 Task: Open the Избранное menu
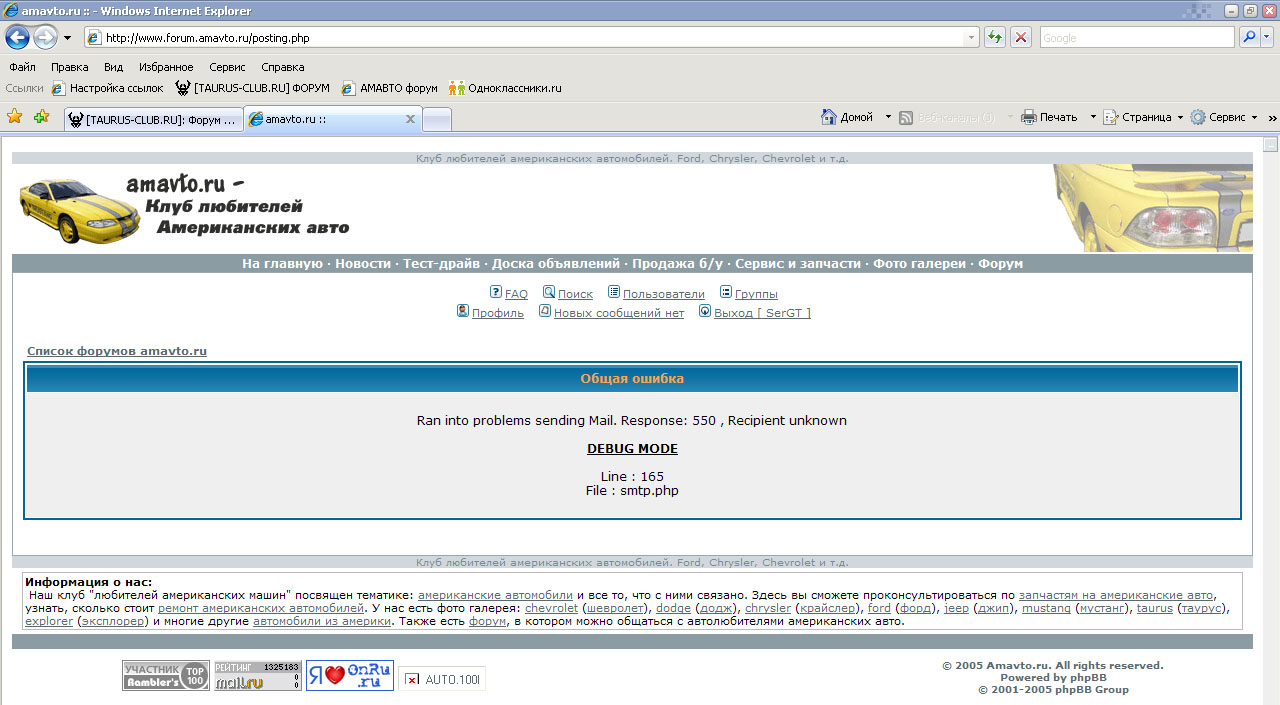166,67
